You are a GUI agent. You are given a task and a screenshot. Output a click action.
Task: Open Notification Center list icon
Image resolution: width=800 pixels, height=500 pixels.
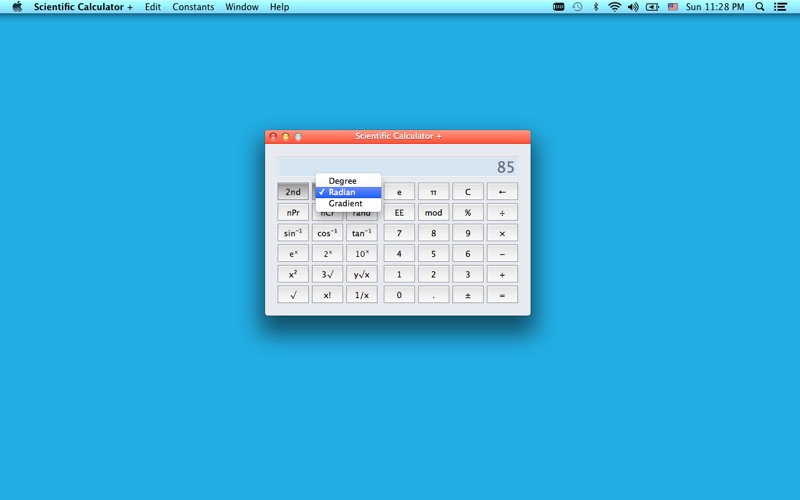(780, 7)
